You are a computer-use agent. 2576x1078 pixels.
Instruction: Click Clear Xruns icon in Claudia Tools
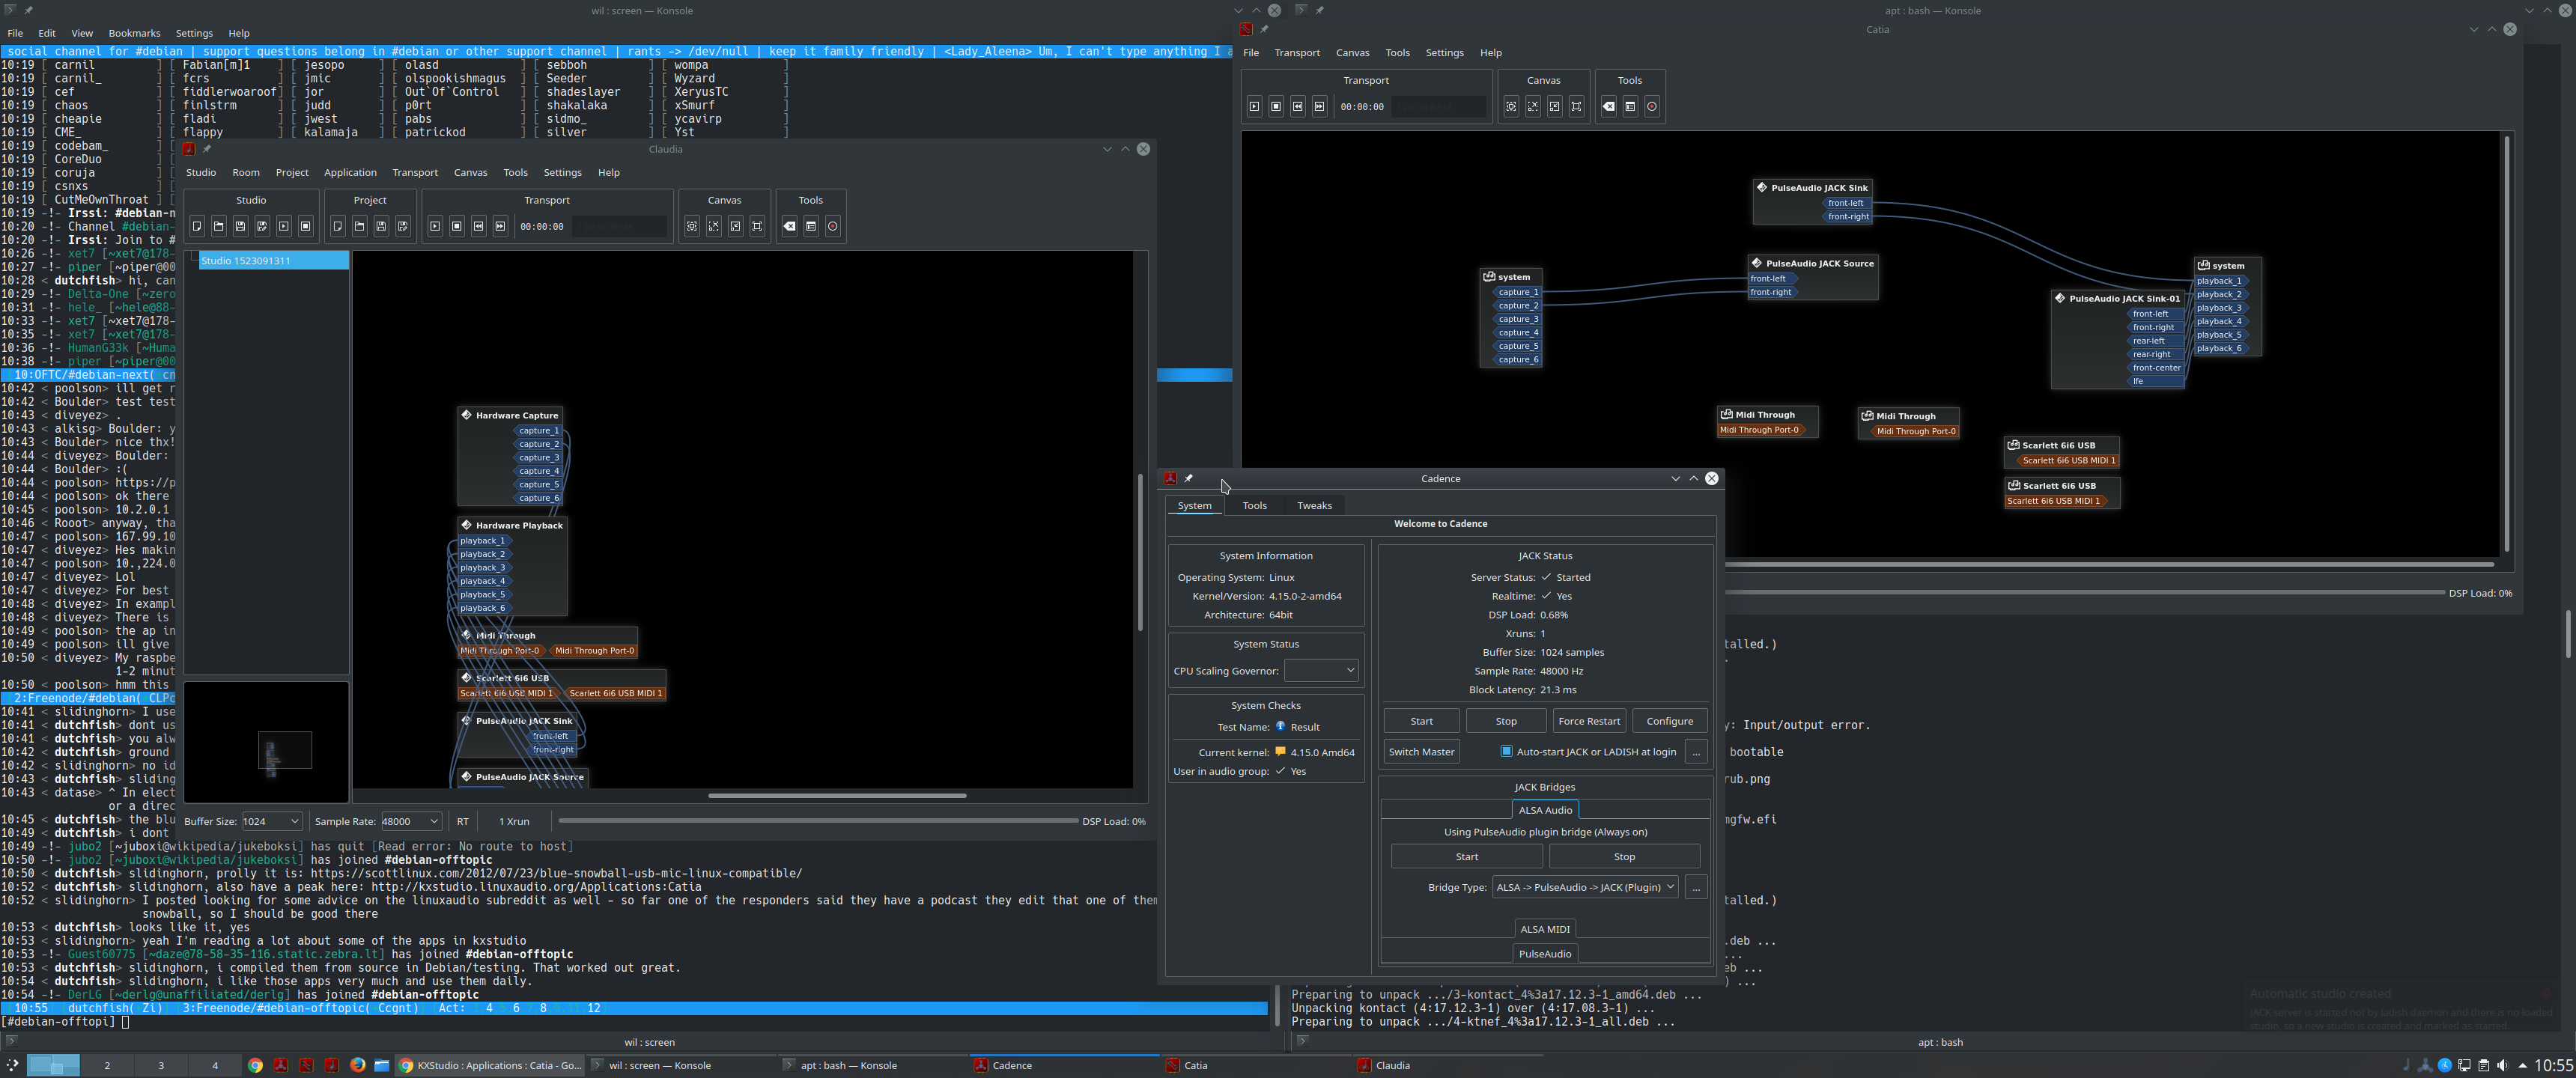(x=789, y=226)
